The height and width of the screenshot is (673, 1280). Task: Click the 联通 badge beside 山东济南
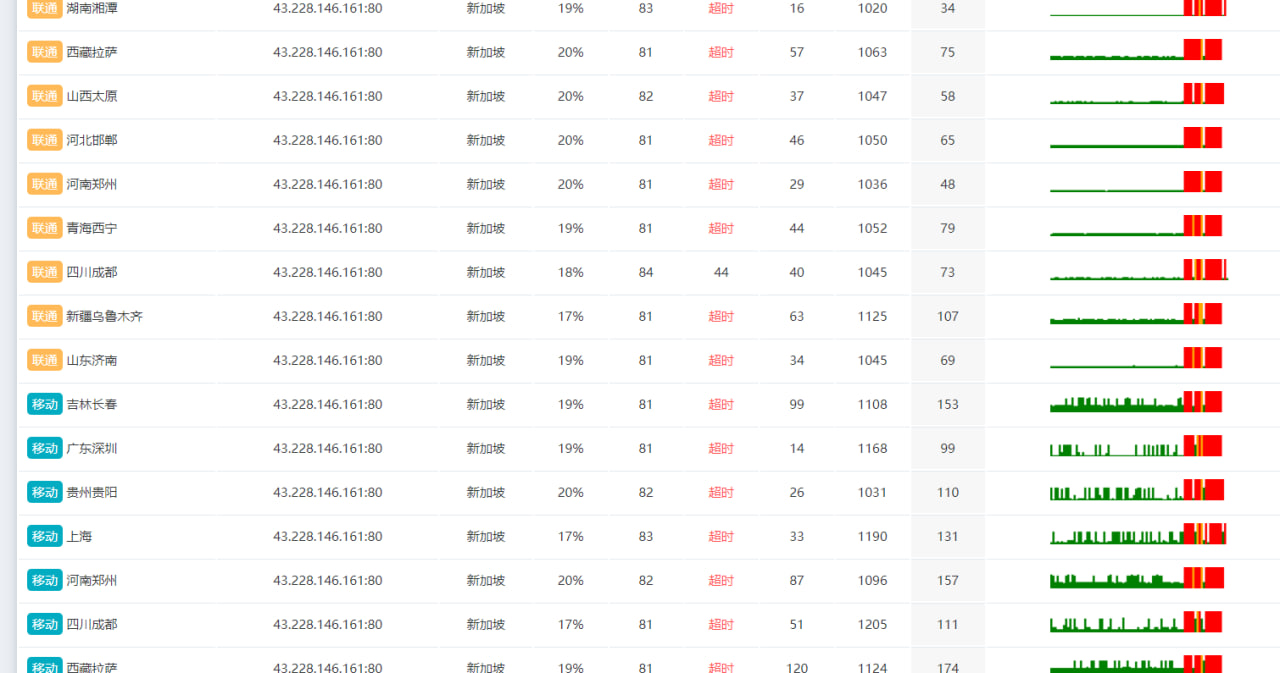[45, 360]
